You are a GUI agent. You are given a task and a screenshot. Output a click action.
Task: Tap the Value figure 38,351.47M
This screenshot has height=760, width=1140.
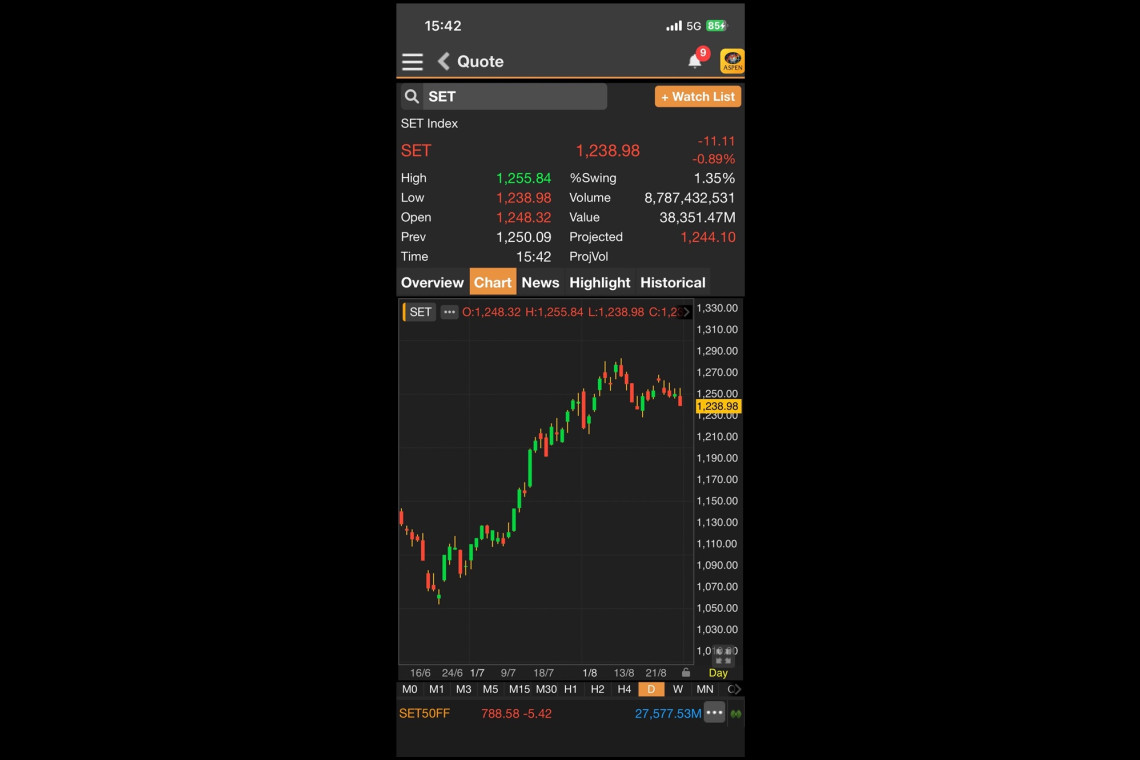(x=697, y=217)
